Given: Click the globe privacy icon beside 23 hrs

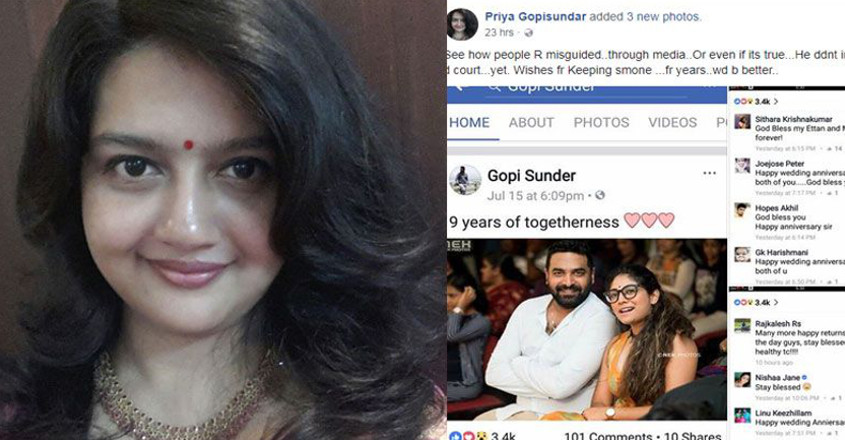Looking at the screenshot, I should (529, 33).
